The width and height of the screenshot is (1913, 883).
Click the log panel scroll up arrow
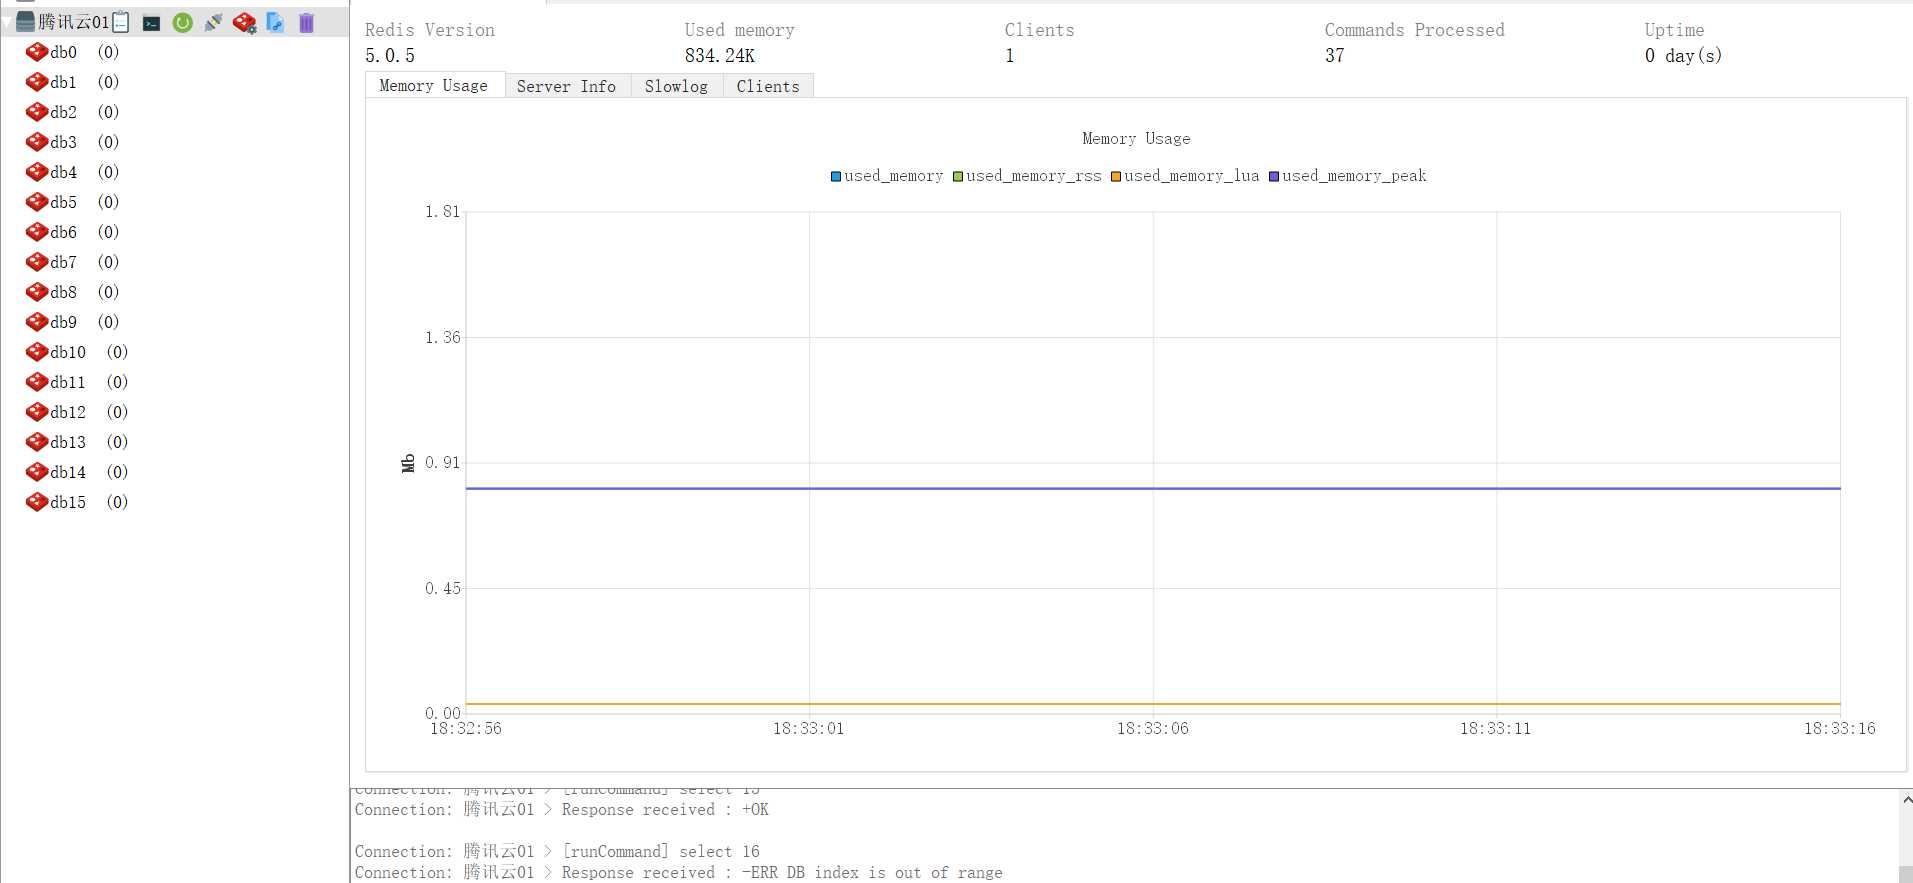[1906, 800]
